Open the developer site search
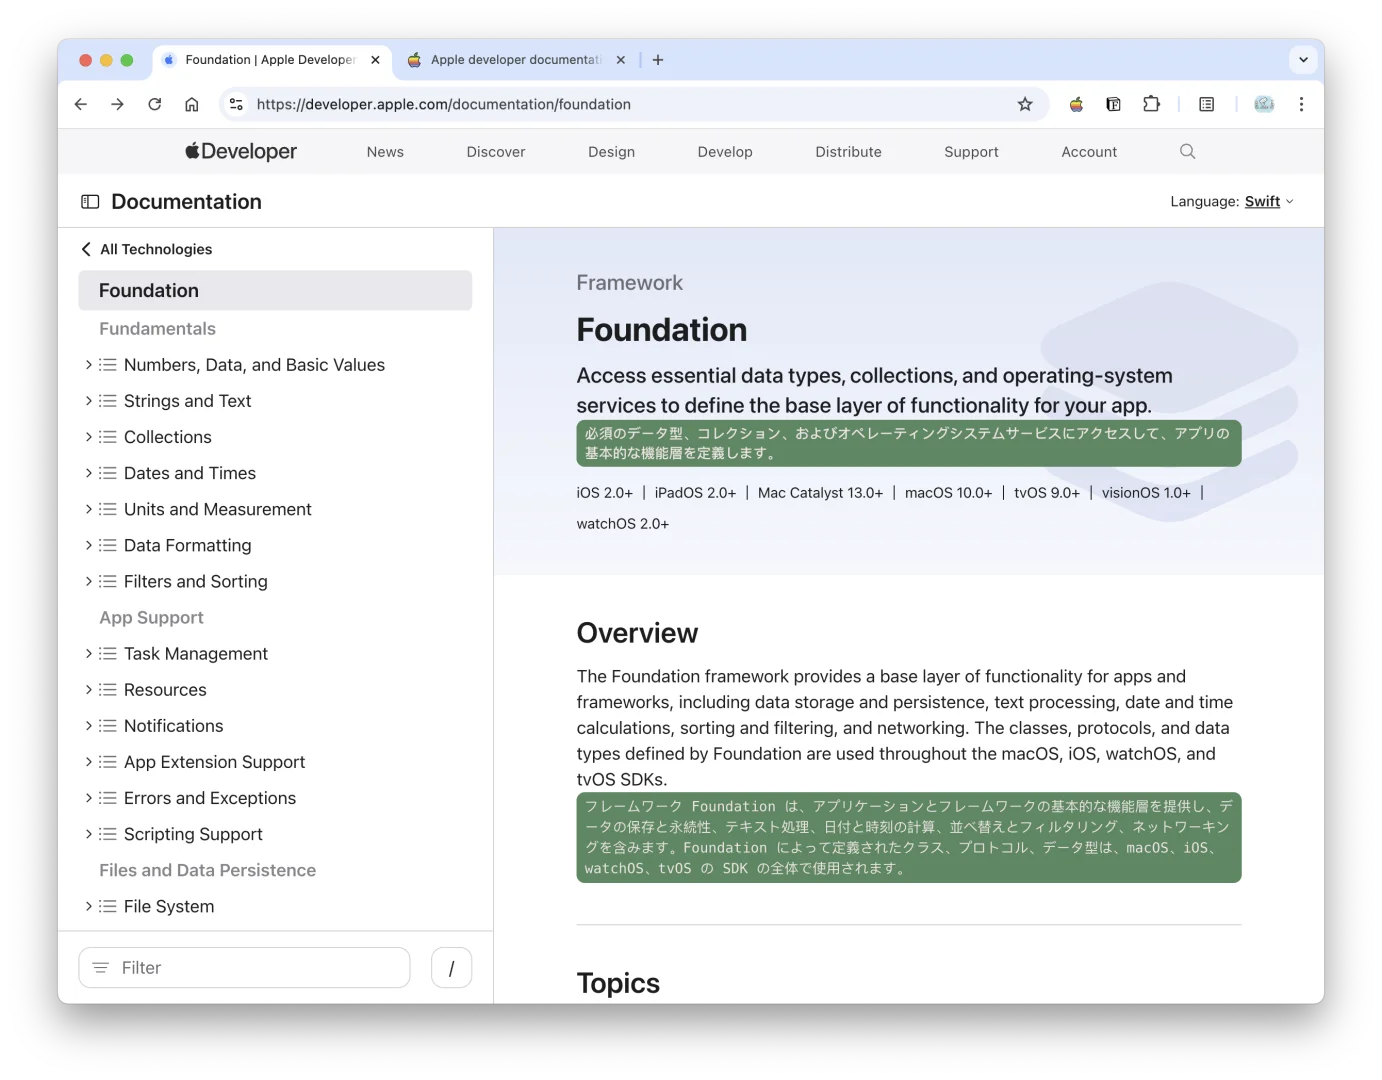 tap(1187, 152)
